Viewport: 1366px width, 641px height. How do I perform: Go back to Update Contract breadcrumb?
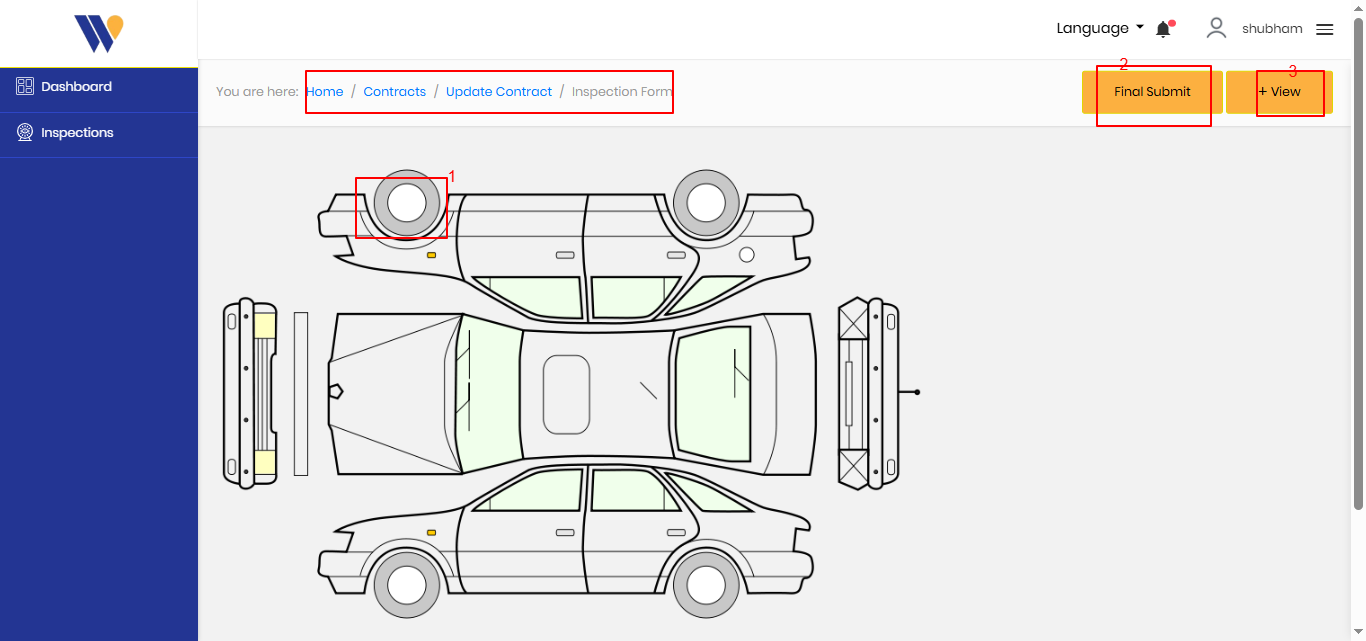tap(498, 92)
